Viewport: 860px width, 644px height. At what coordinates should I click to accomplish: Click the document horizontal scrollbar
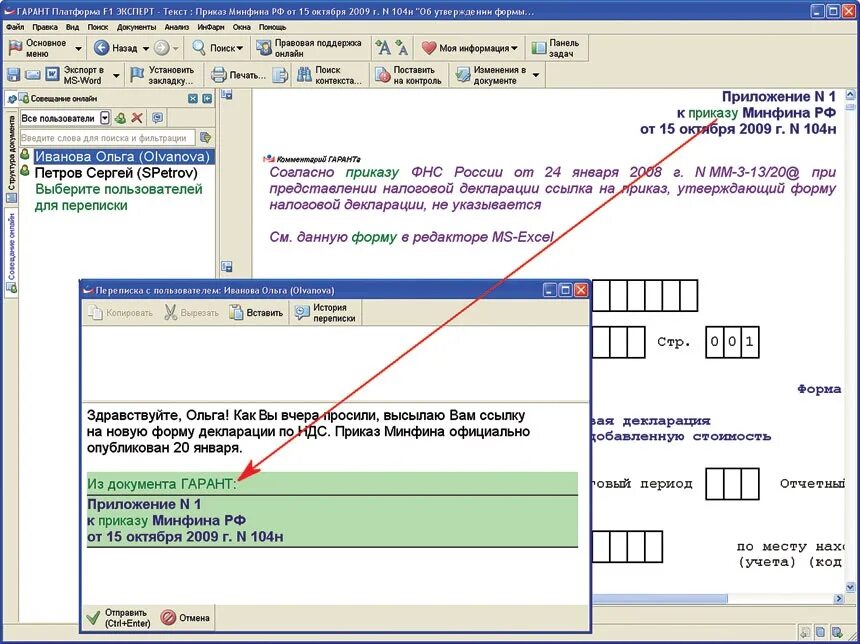[660, 598]
